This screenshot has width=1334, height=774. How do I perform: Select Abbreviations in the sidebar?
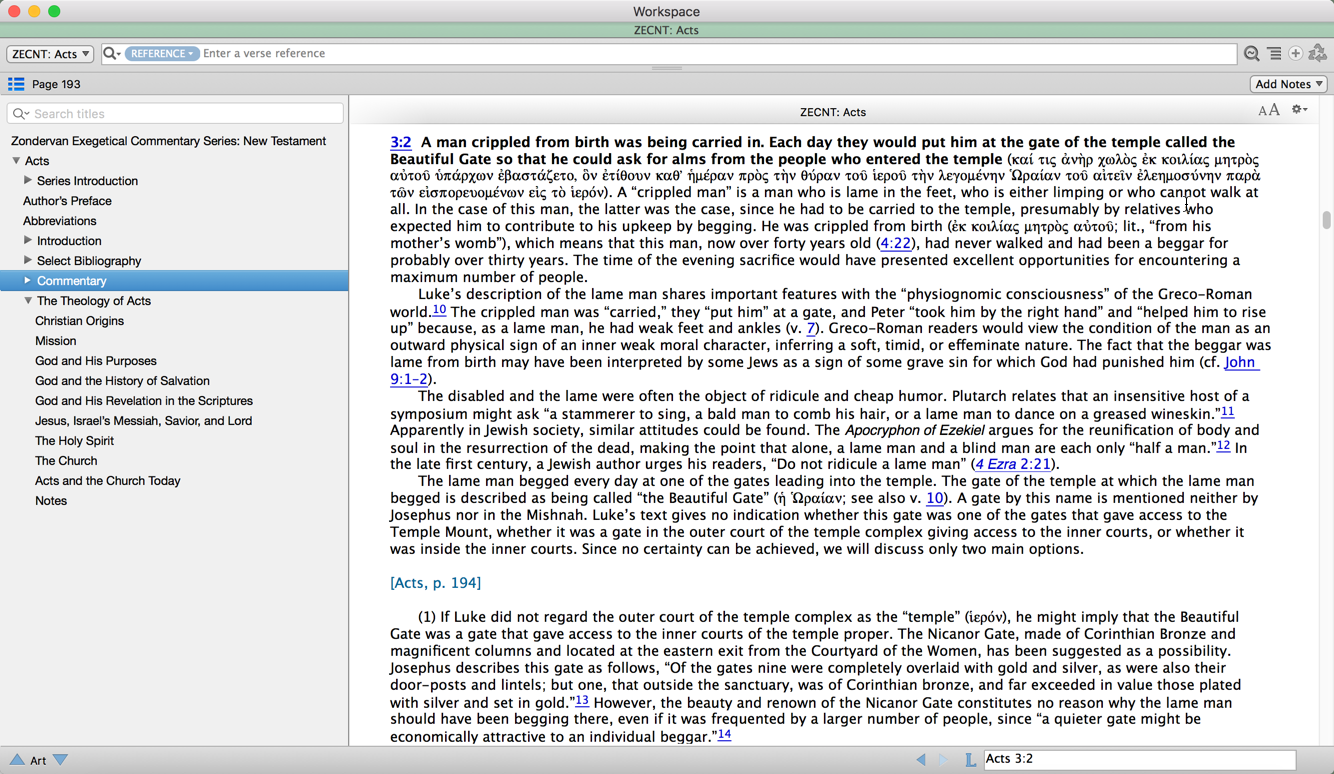click(x=60, y=221)
